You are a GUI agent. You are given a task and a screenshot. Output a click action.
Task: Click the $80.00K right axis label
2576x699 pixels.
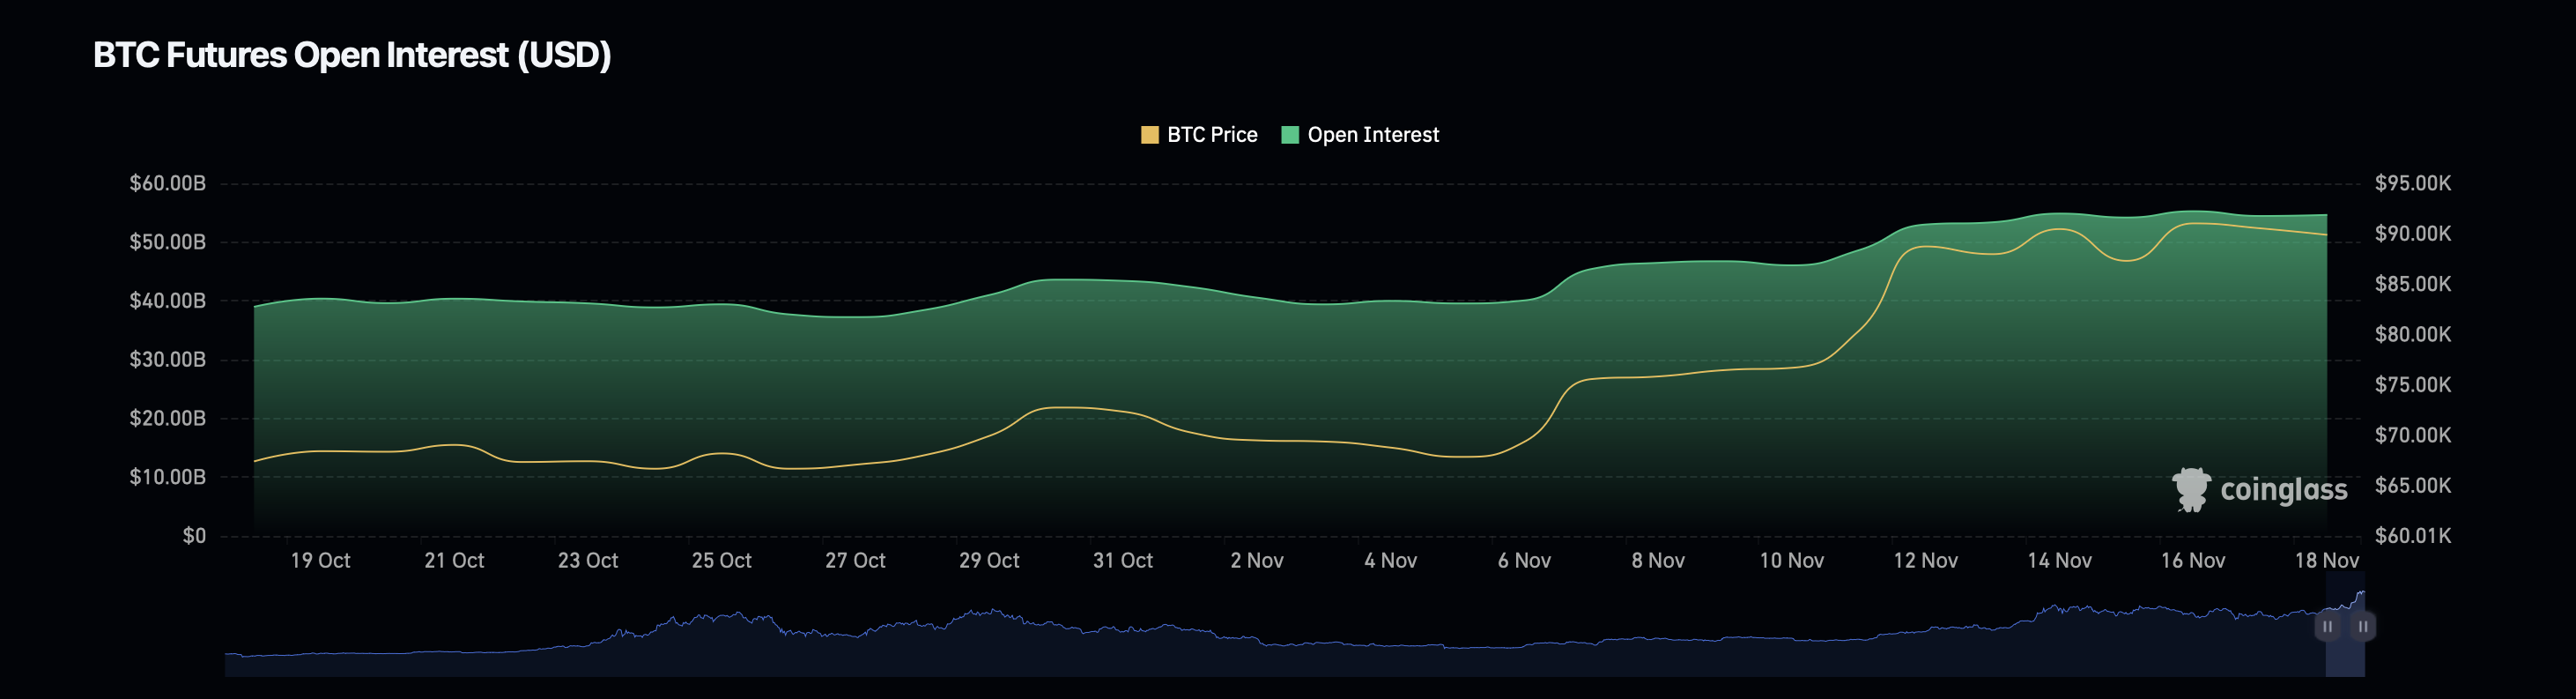[2413, 334]
